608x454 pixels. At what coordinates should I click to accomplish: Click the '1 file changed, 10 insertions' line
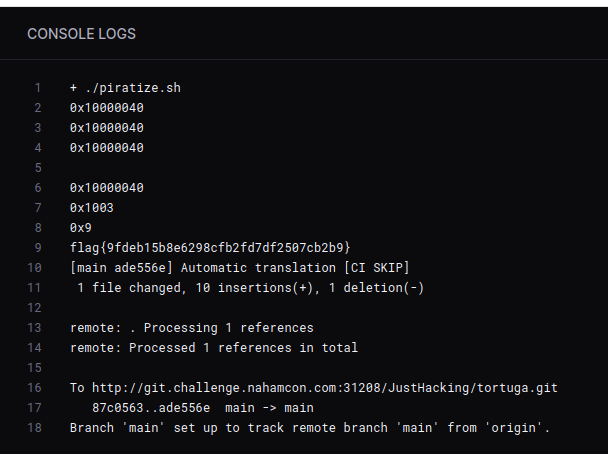tap(250, 288)
